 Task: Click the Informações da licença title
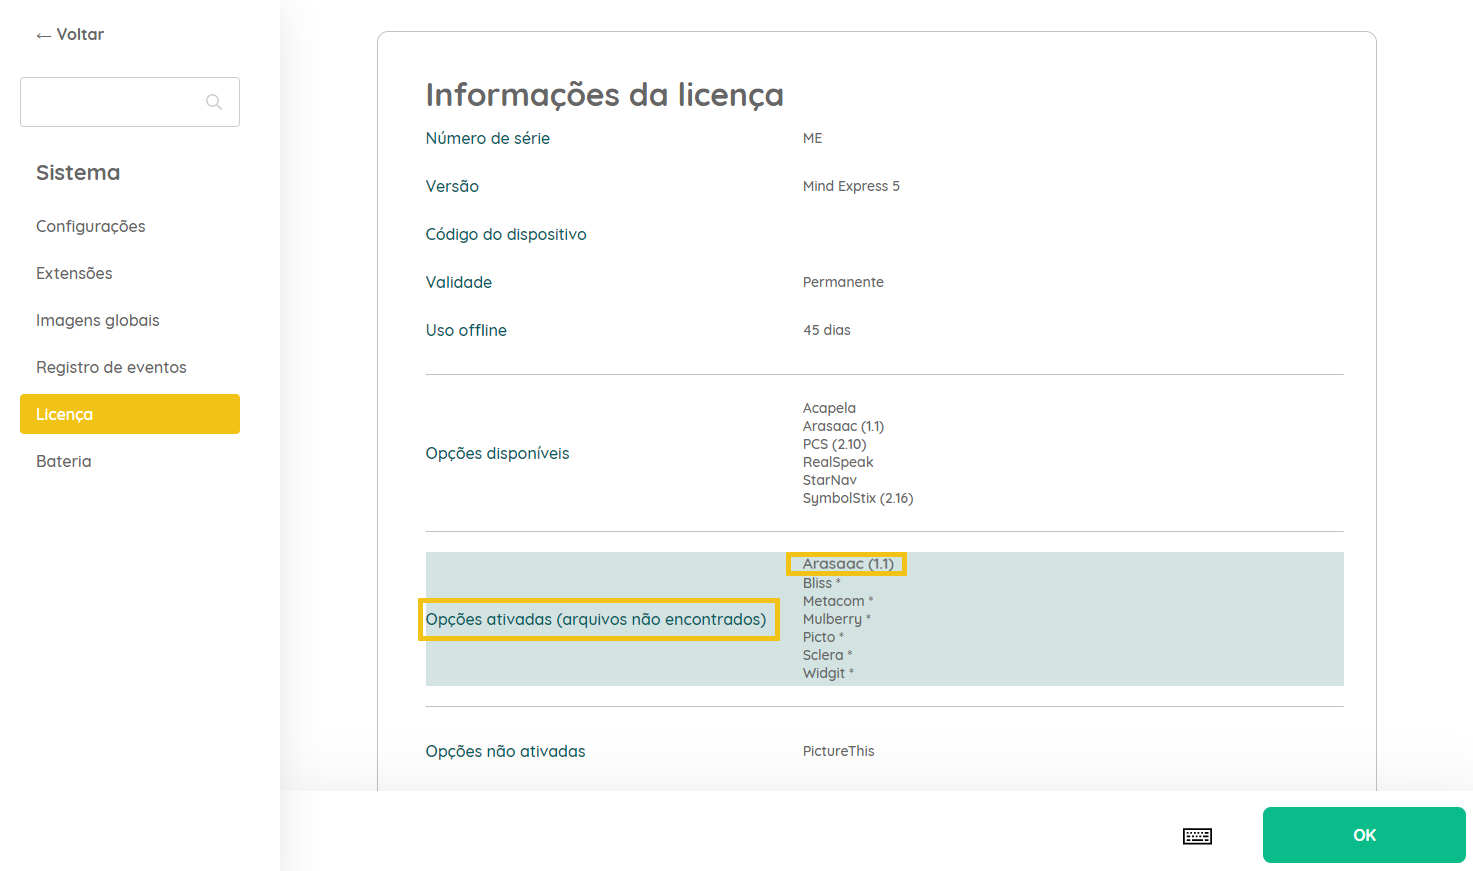pyautogui.click(x=604, y=94)
